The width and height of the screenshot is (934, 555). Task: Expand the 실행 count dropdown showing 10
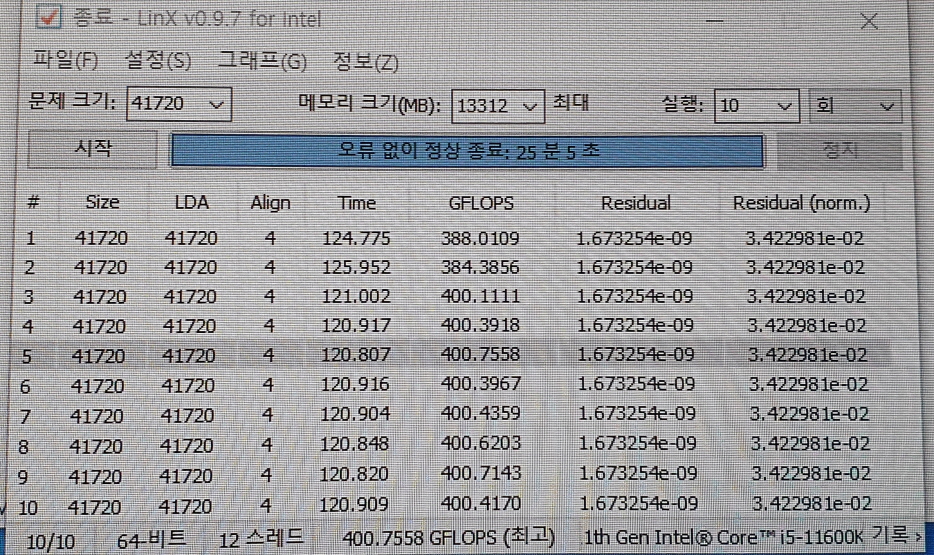785,106
